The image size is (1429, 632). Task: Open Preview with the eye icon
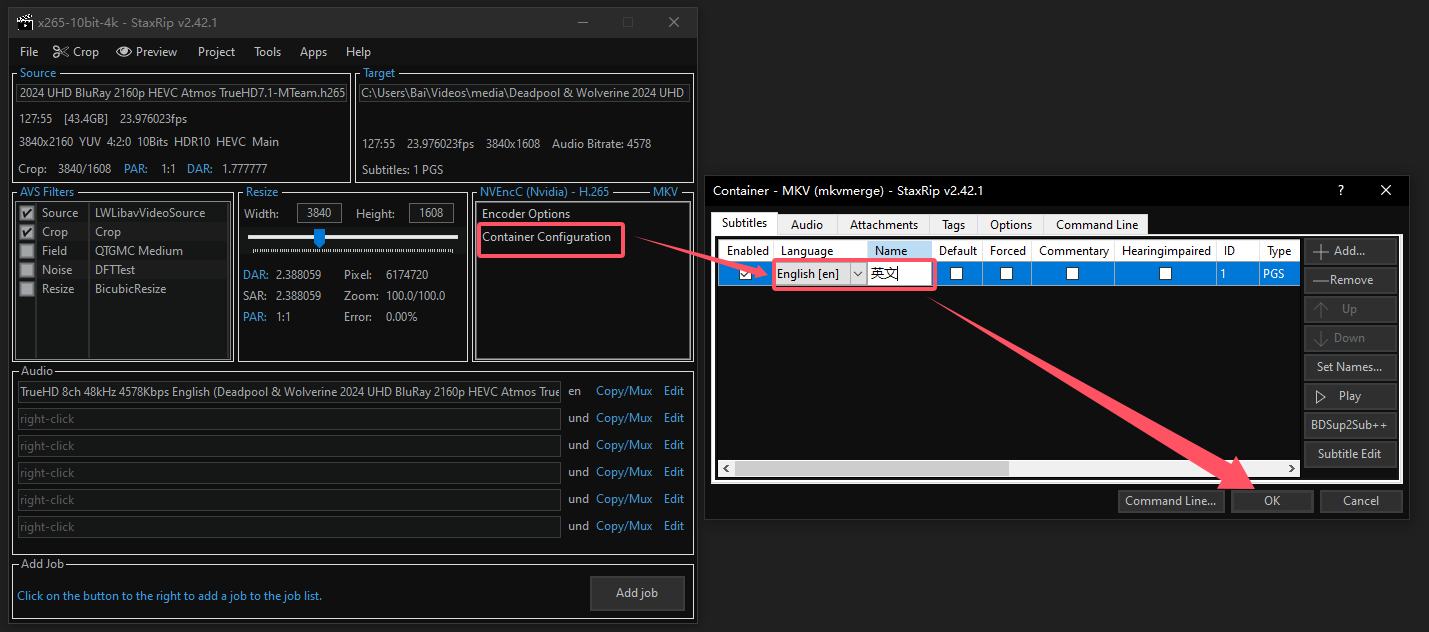(x=124, y=52)
